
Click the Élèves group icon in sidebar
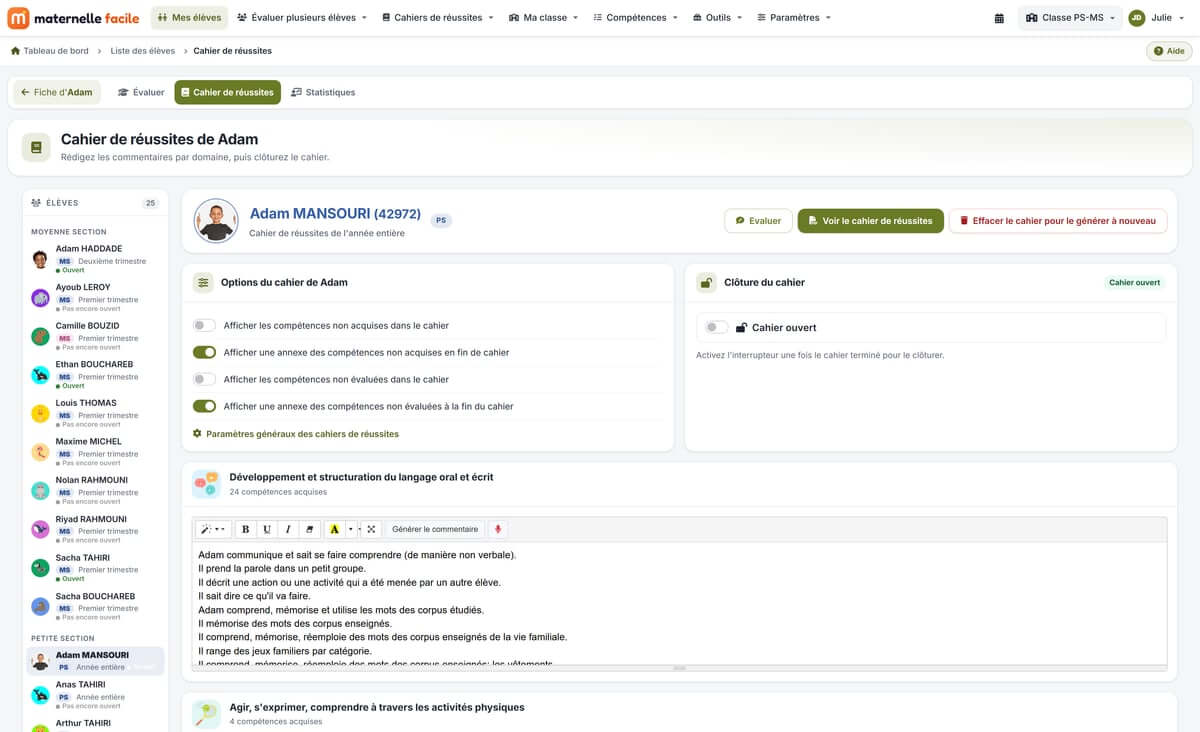coord(37,203)
